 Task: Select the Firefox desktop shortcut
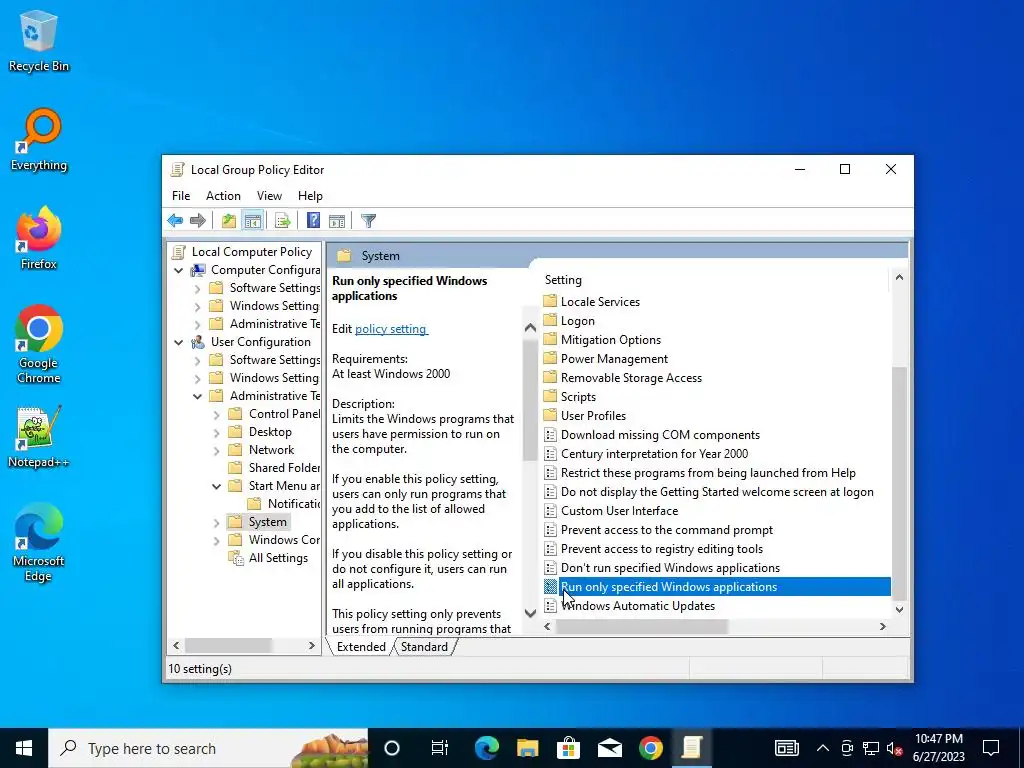point(39,238)
